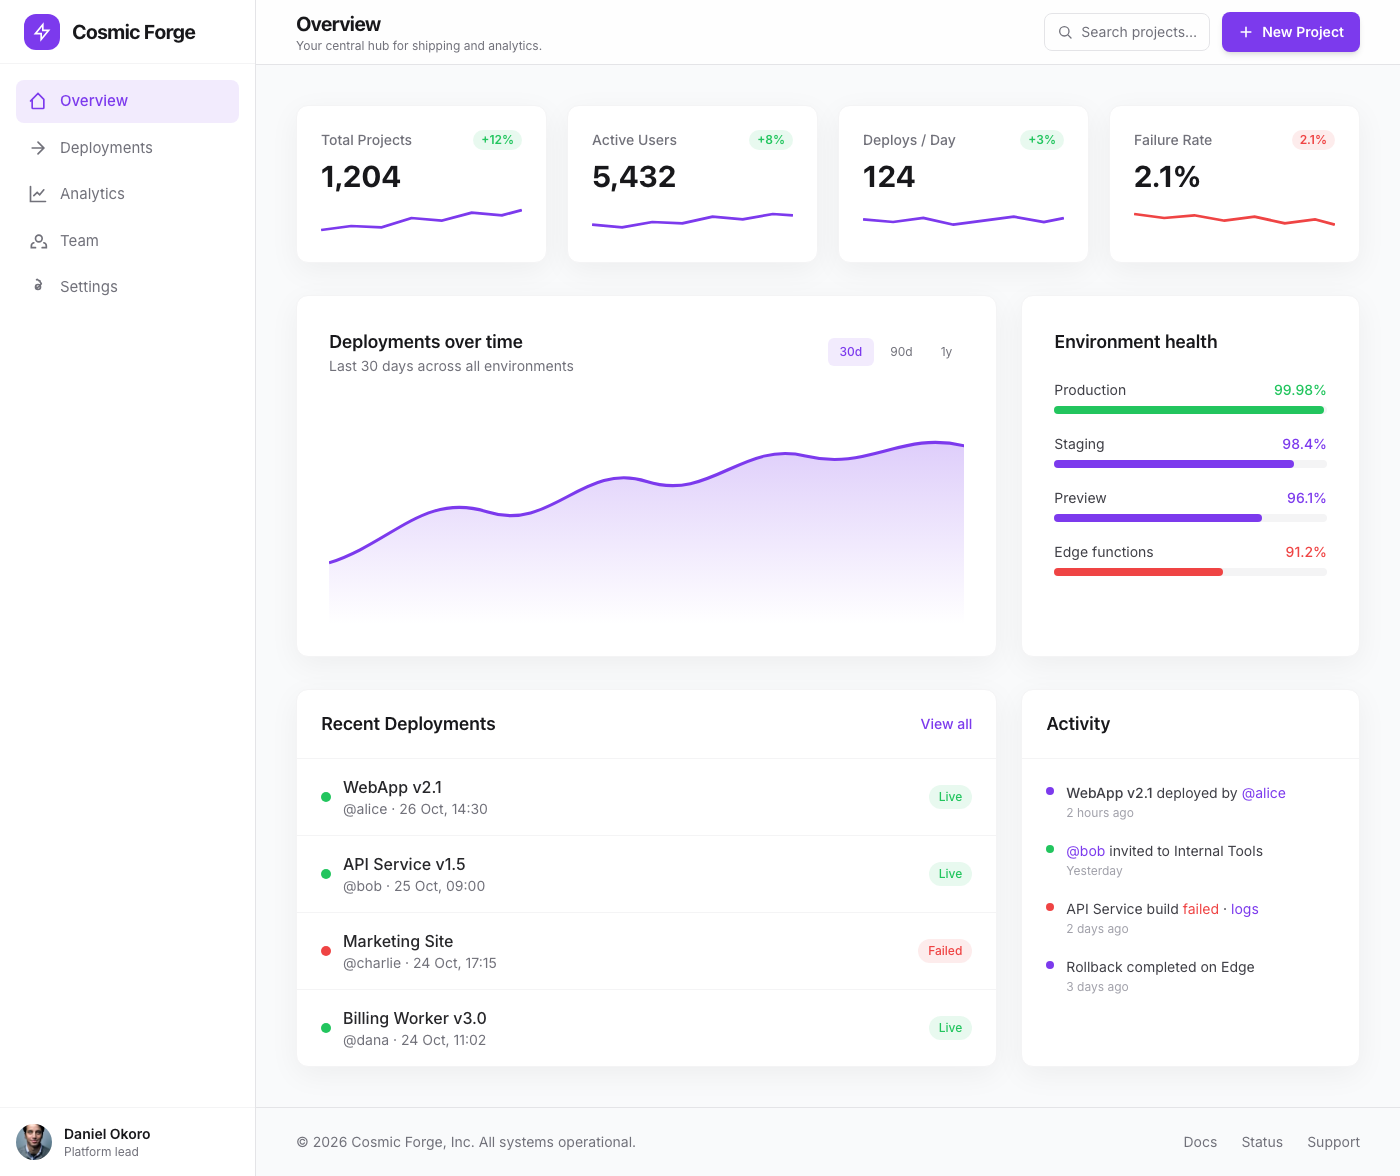Screen dimensions: 1400x1176
Task: Open the Team page
Action: tap(127, 241)
